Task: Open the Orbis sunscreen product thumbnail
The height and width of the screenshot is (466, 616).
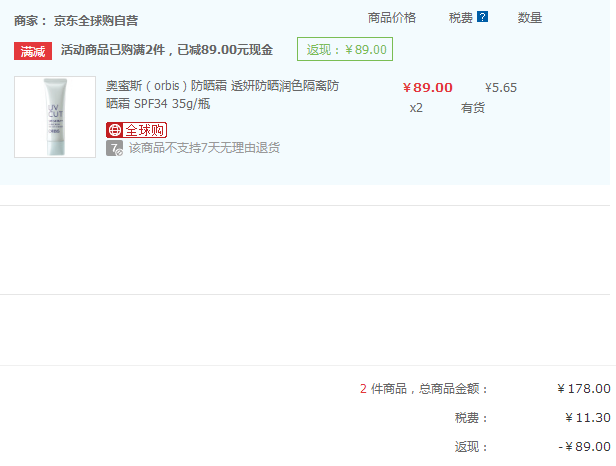Action: click(x=55, y=117)
